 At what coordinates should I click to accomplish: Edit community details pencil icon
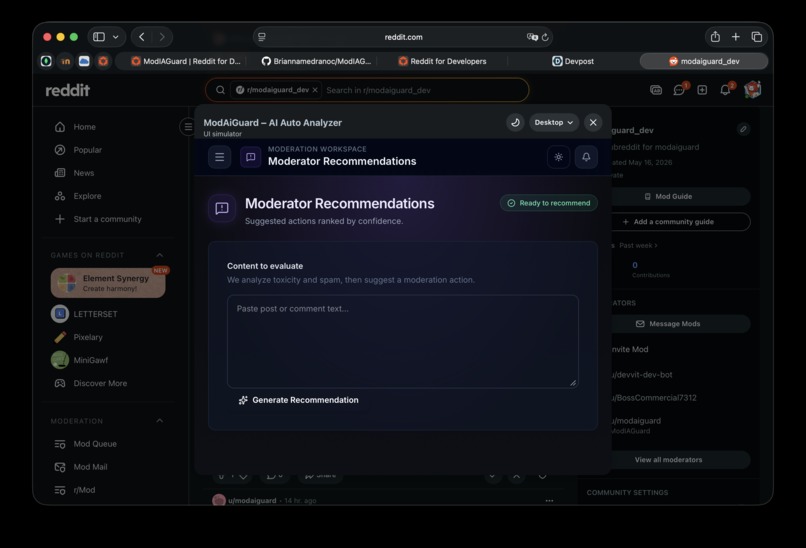(743, 129)
